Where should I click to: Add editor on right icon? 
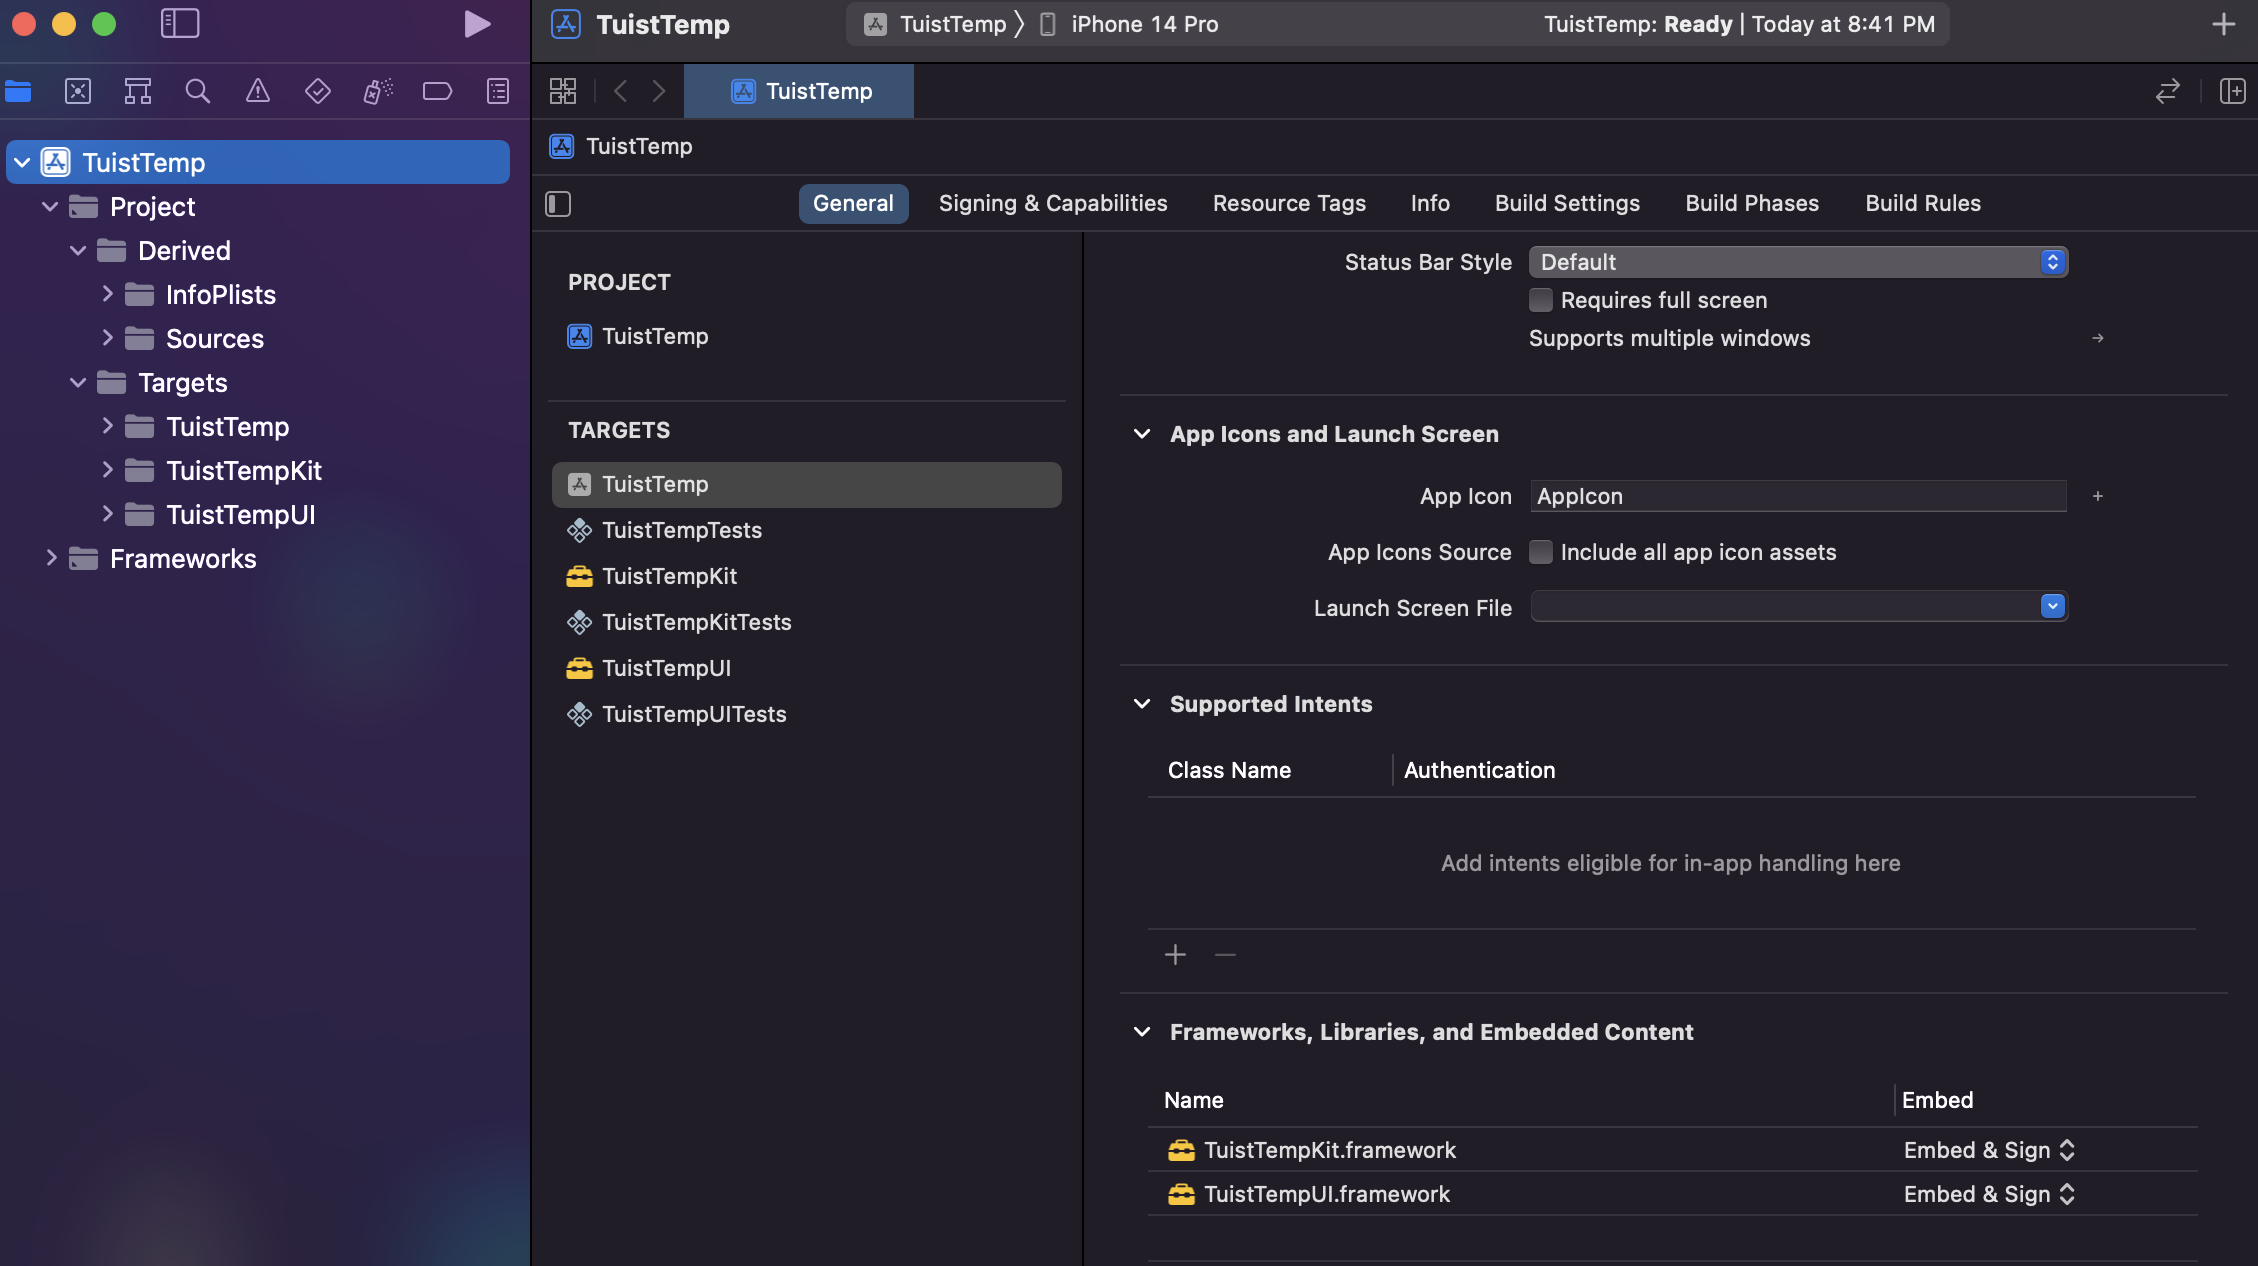pos(2232,92)
